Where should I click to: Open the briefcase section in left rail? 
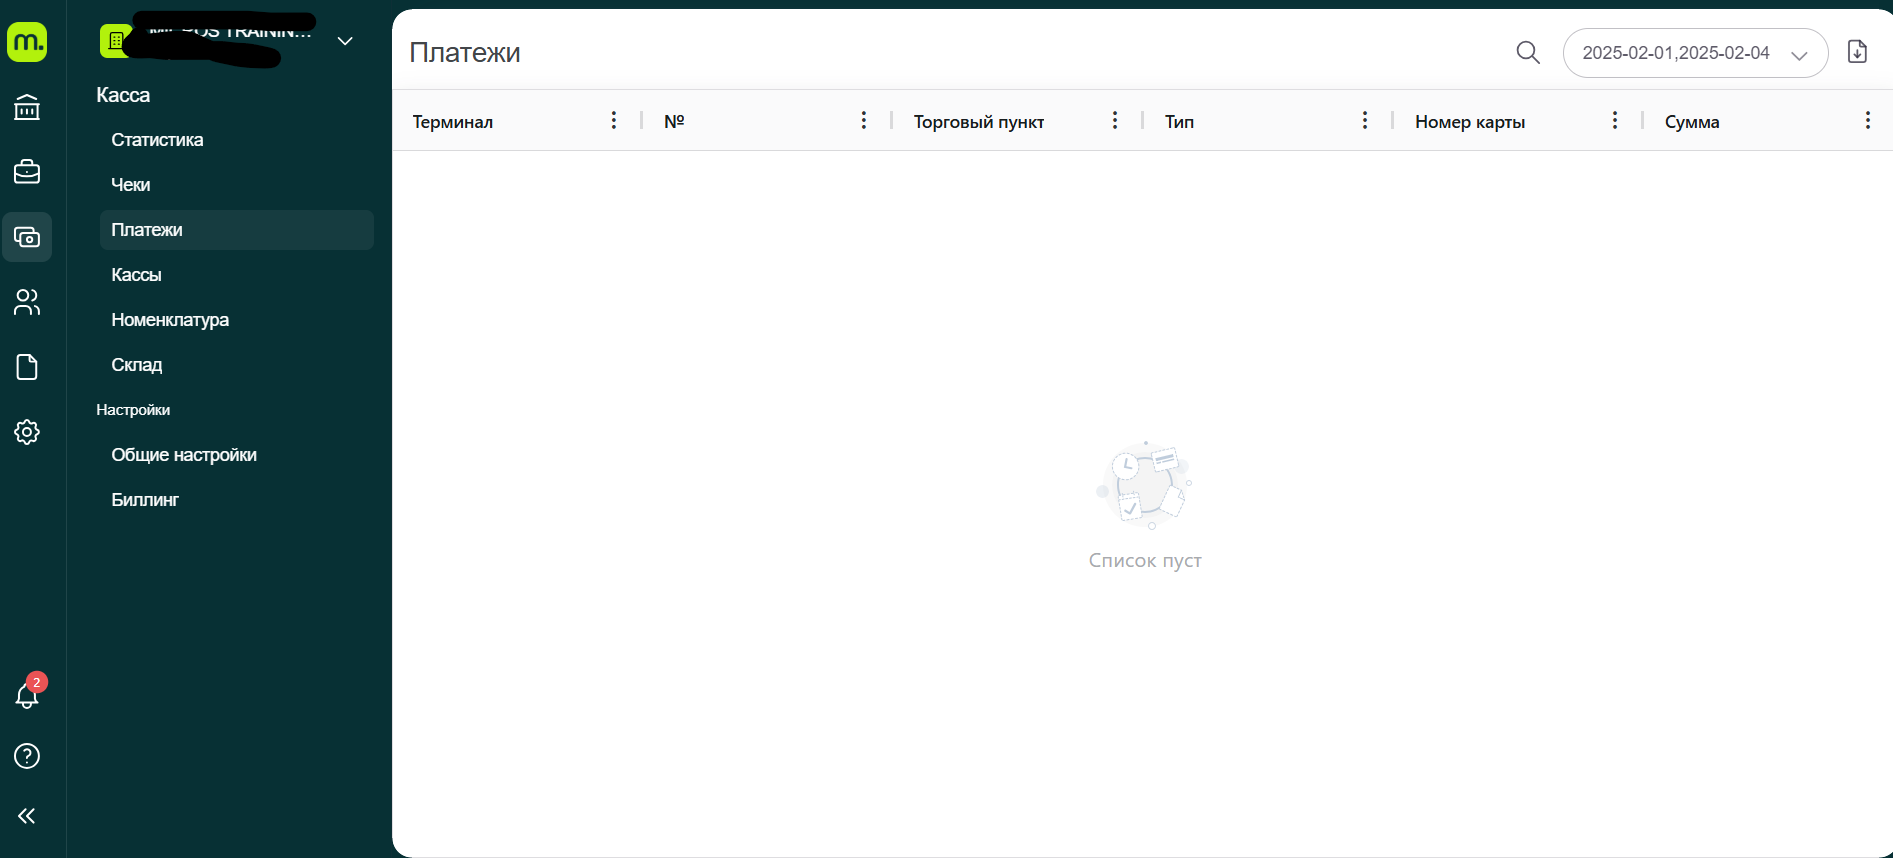pos(27,172)
